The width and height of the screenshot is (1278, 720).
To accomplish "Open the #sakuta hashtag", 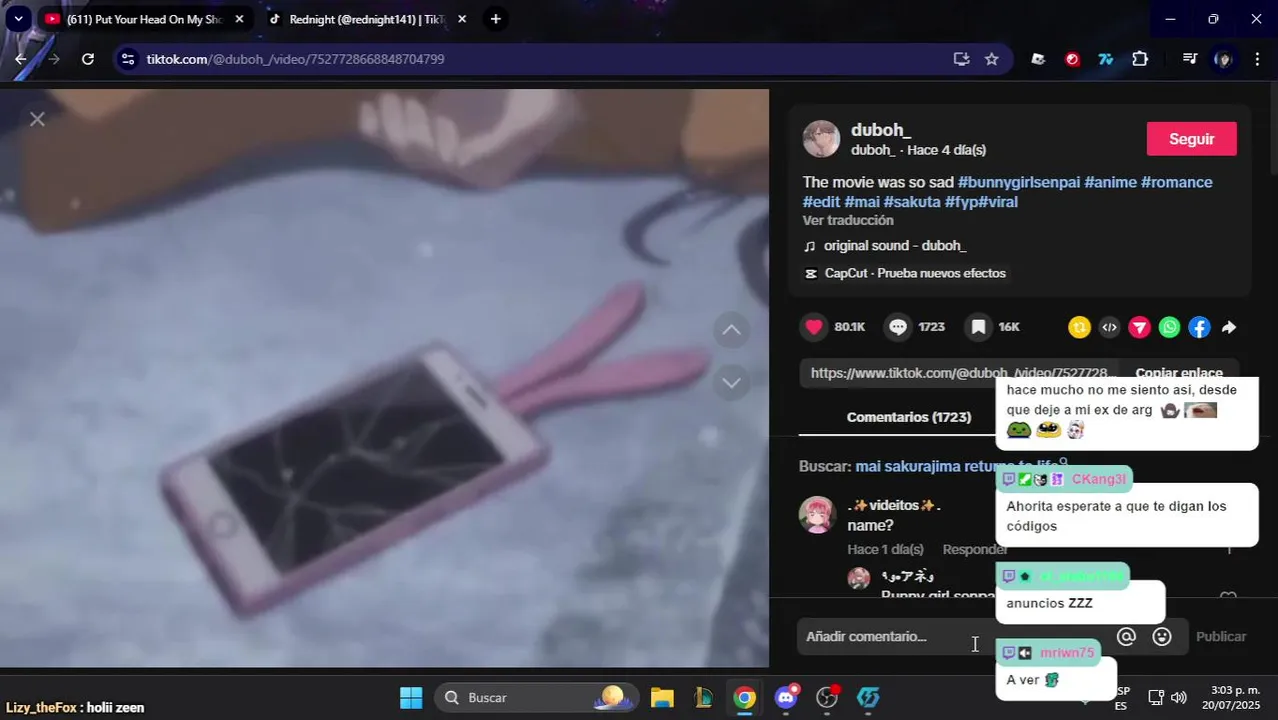I will tap(912, 202).
